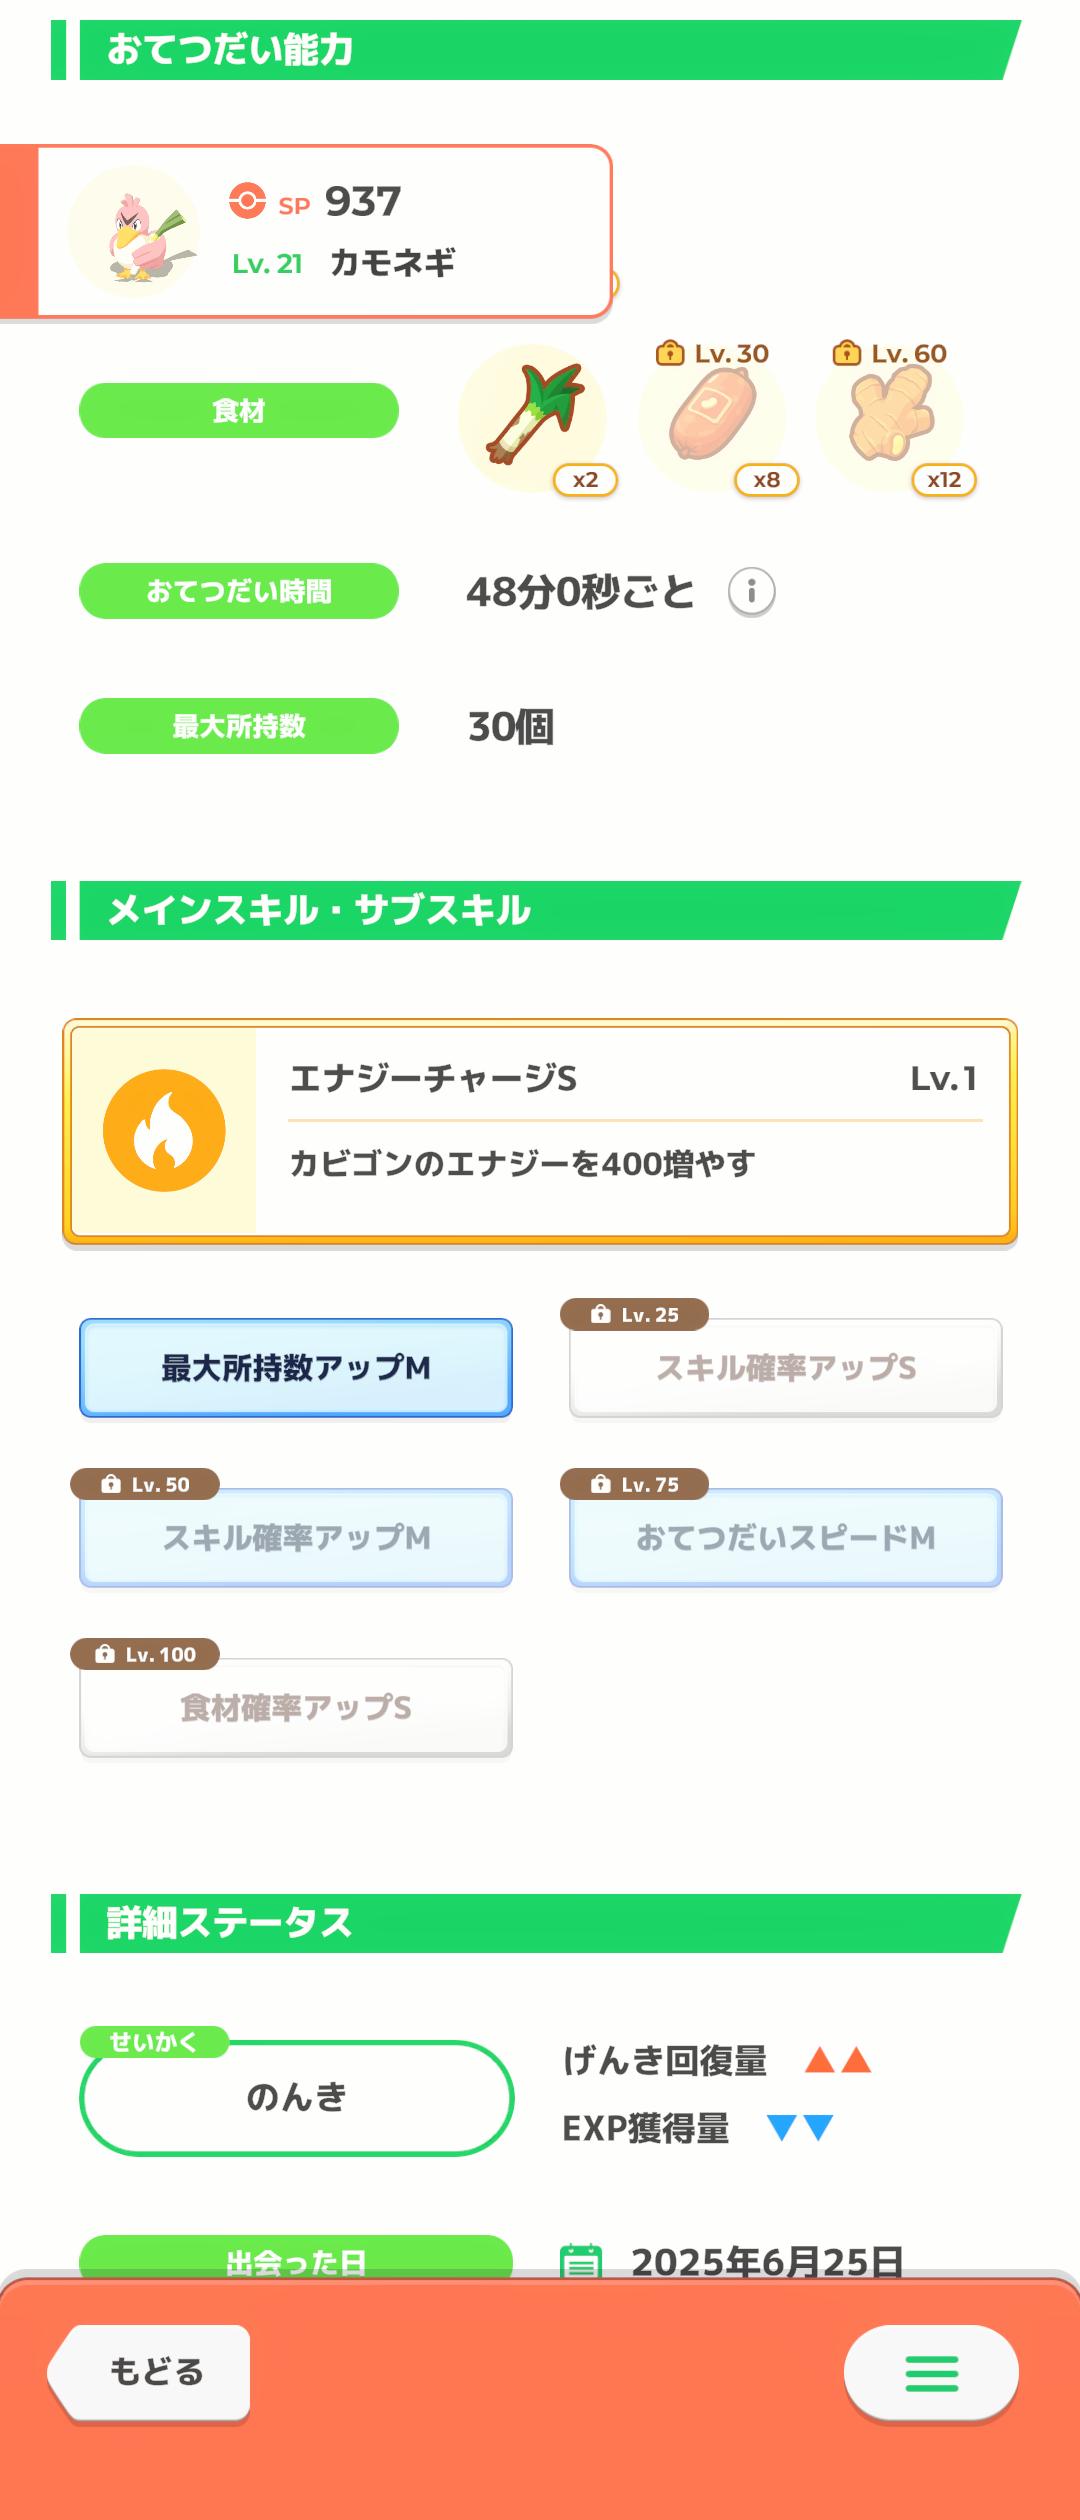Screen dimensions: 1080x2520
Task: Tap the のんき nature box
Action: tap(296, 2097)
